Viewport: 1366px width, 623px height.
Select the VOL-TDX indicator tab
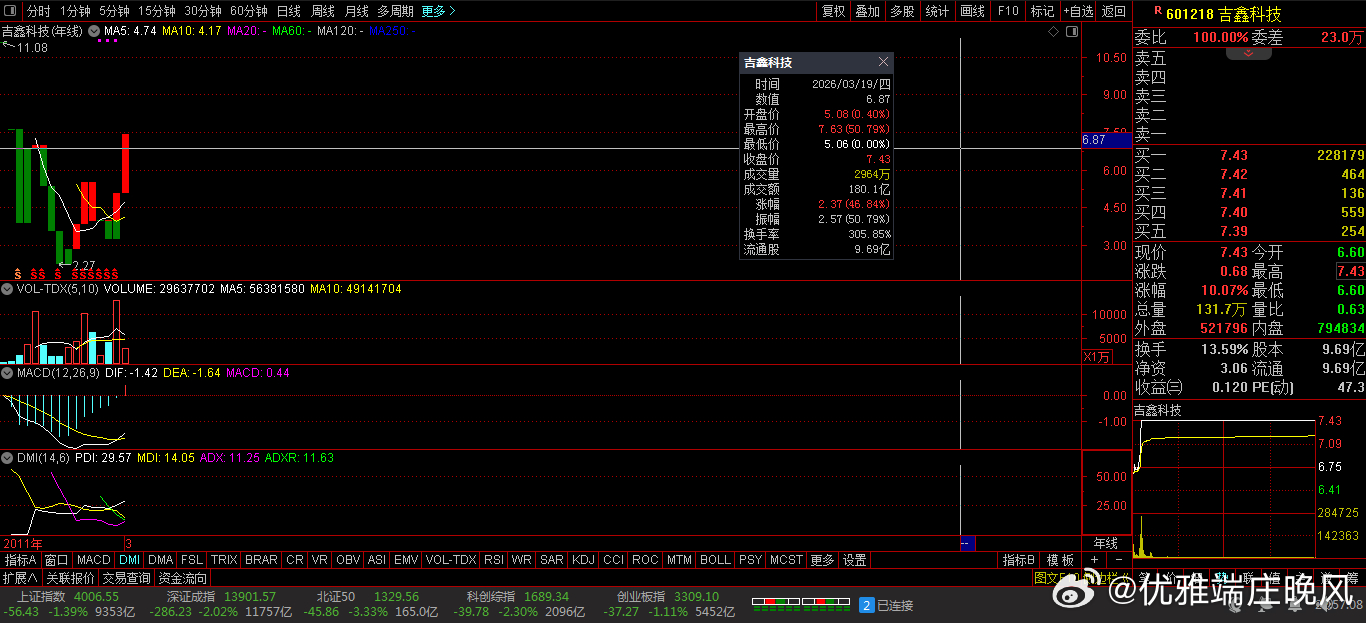point(451,560)
